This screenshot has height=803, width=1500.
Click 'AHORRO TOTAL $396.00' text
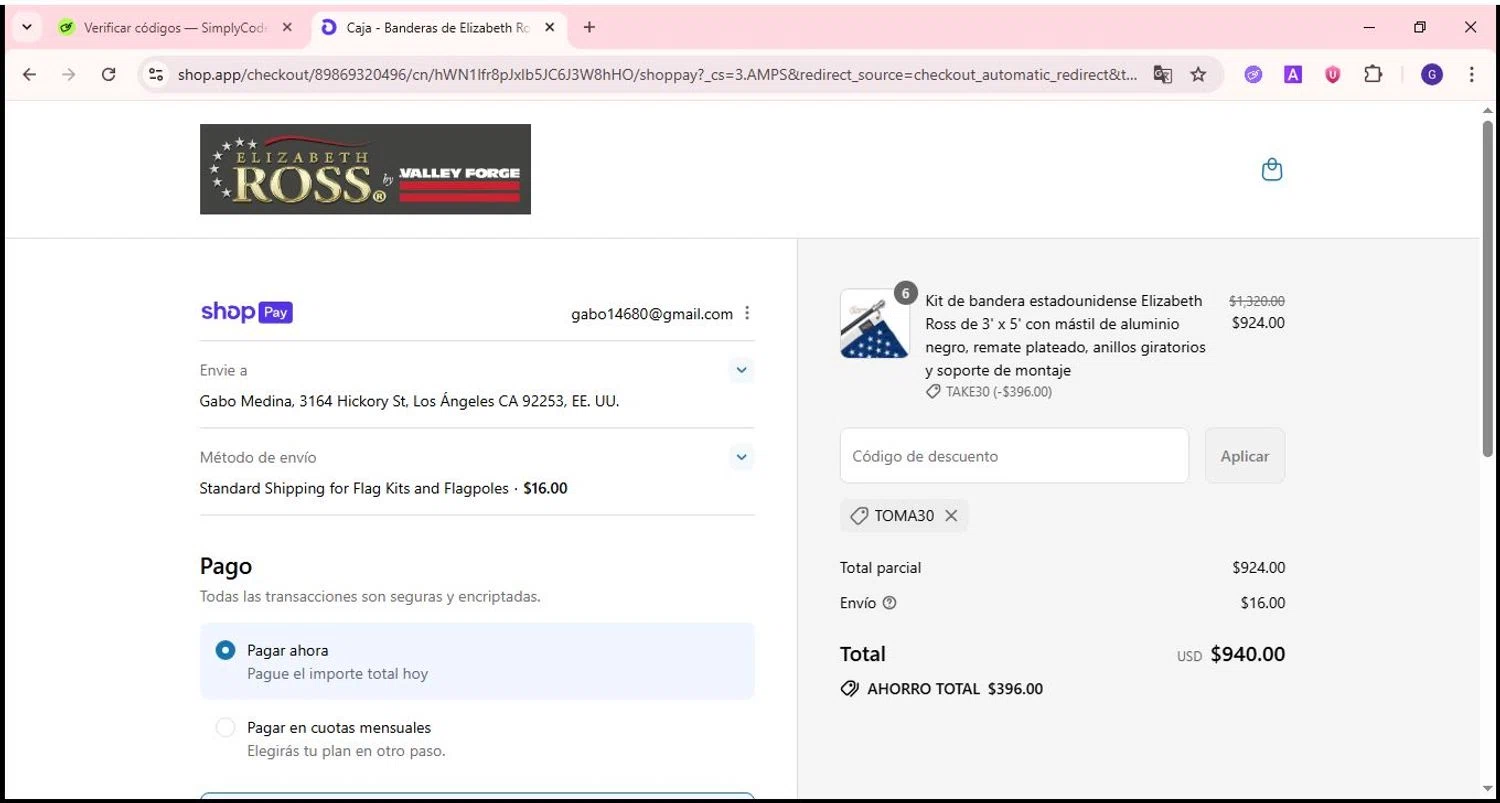click(x=955, y=689)
